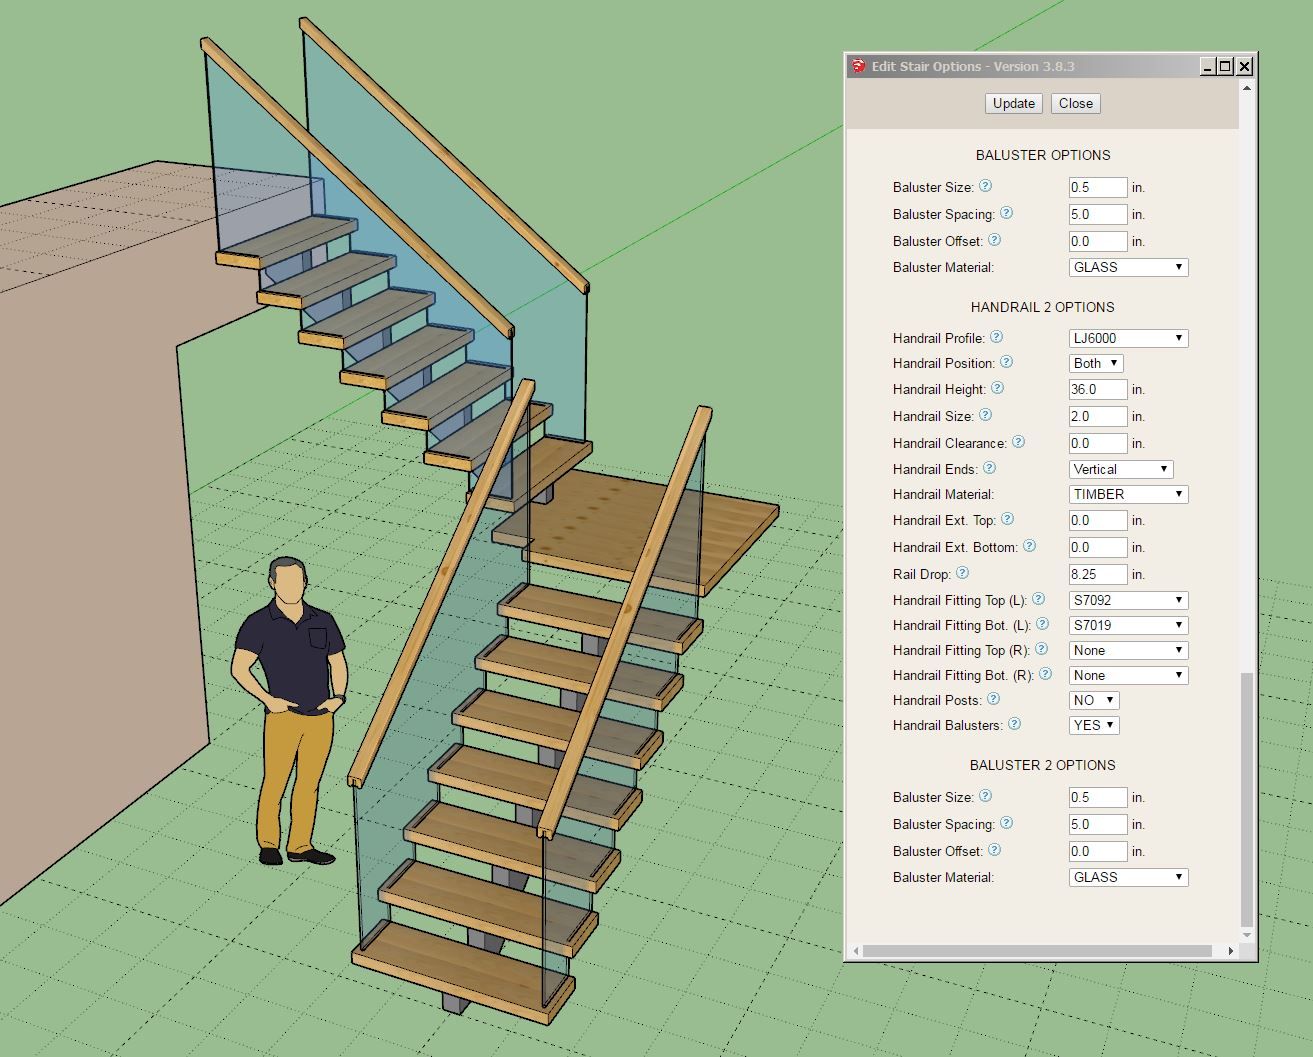Minimize the Edit Stair Options window
1313x1057 pixels.
click(1208, 66)
